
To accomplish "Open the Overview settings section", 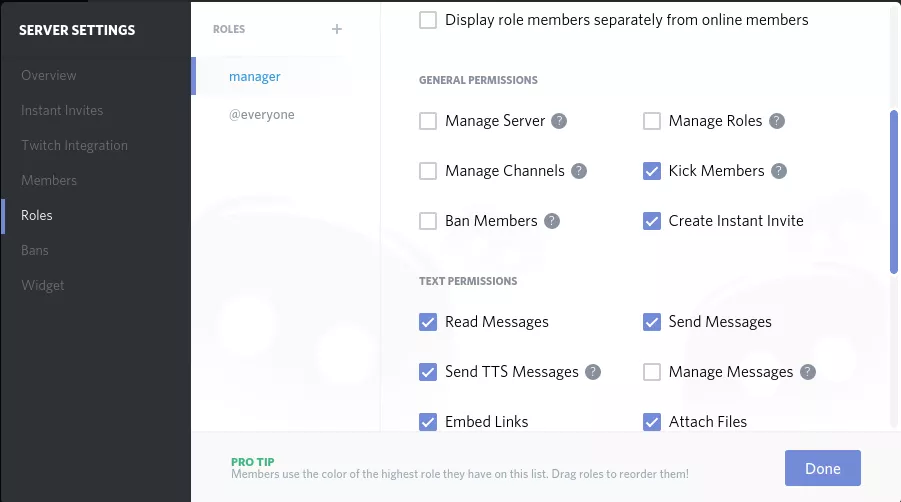I will (49, 75).
